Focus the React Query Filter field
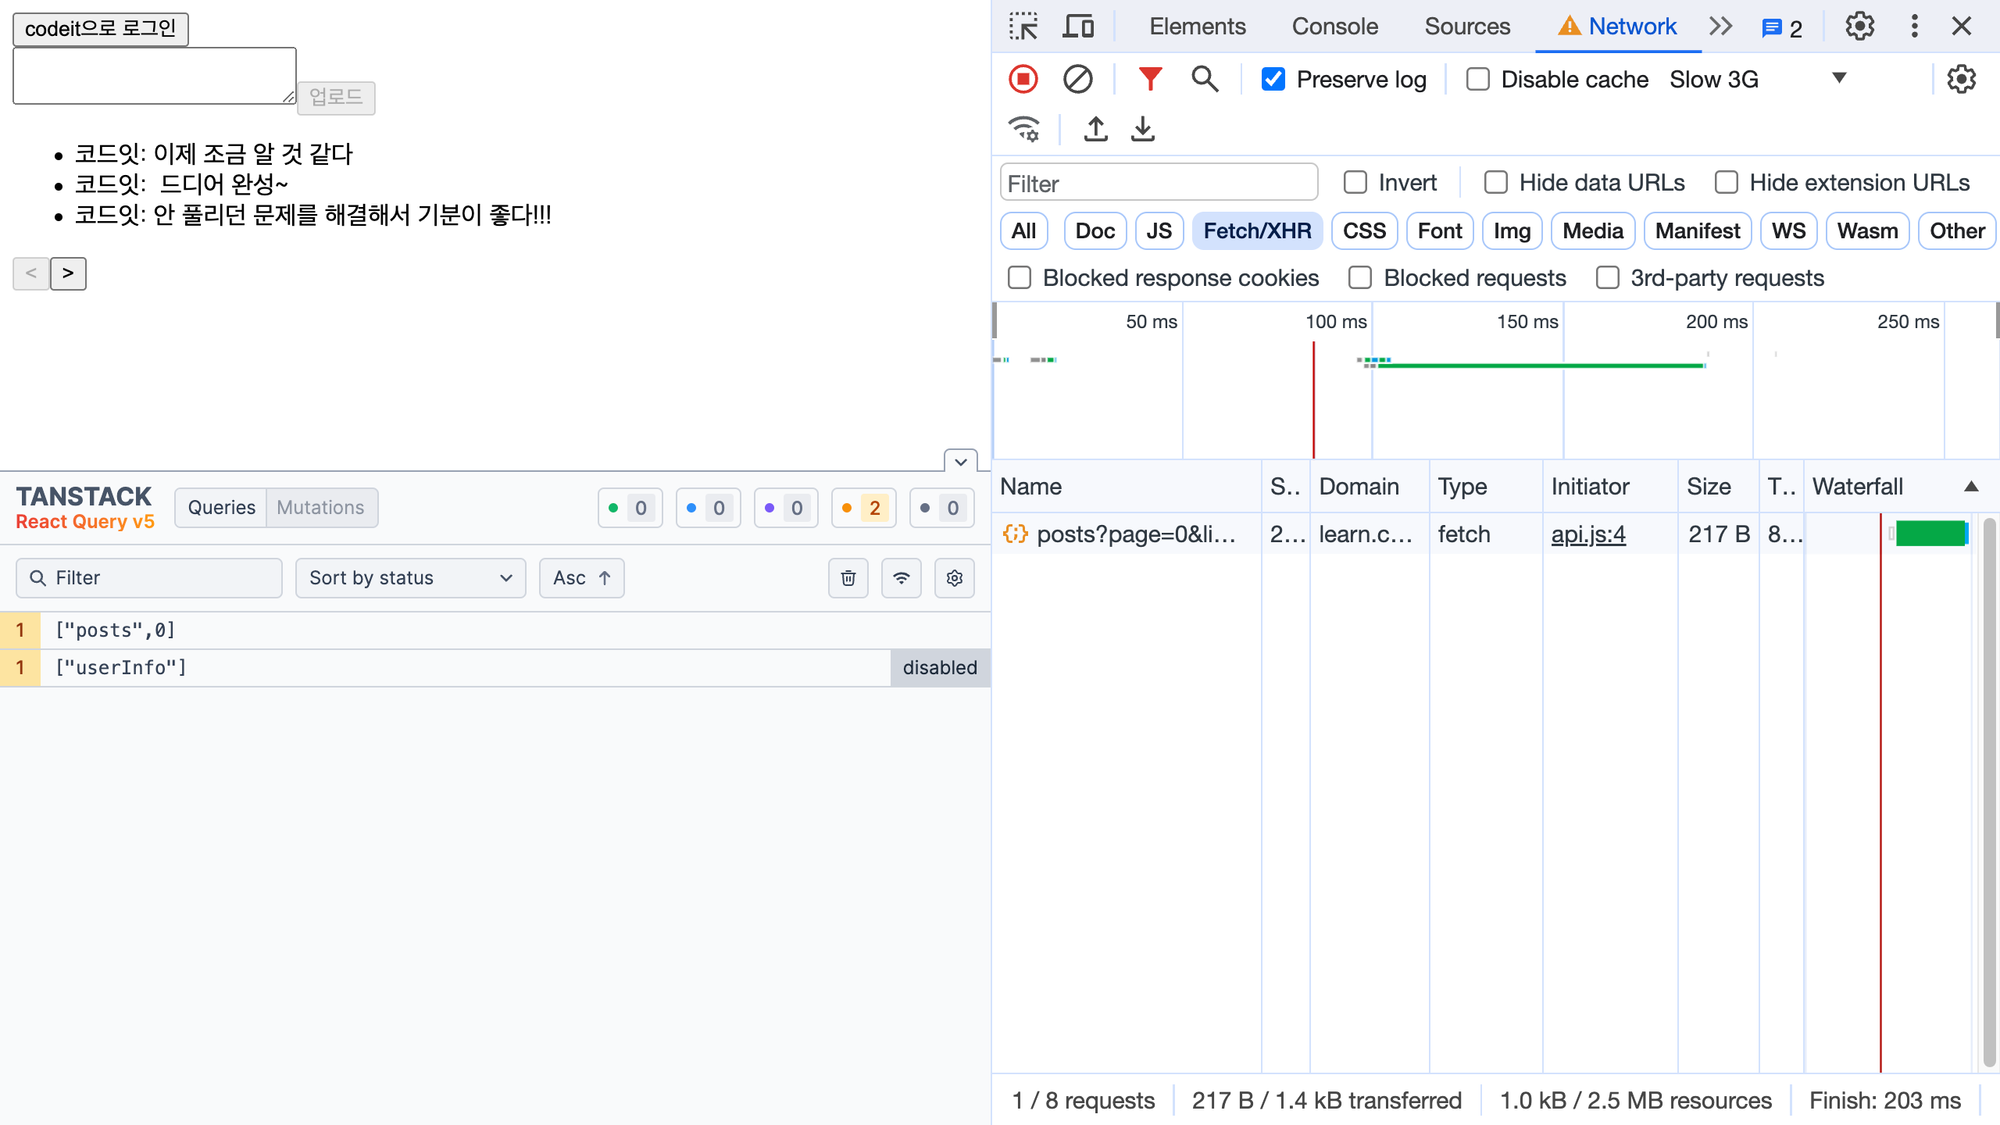This screenshot has width=2000, height=1125. 149,578
